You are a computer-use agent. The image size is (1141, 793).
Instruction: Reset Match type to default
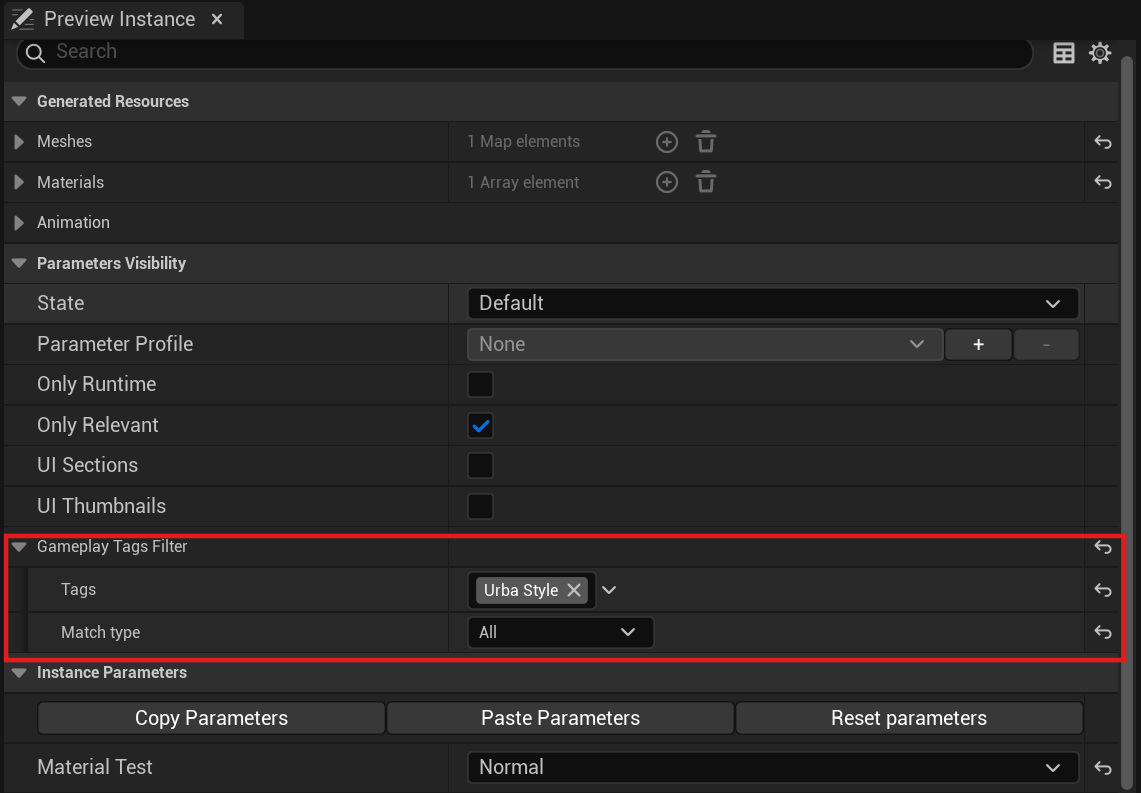pos(1102,632)
